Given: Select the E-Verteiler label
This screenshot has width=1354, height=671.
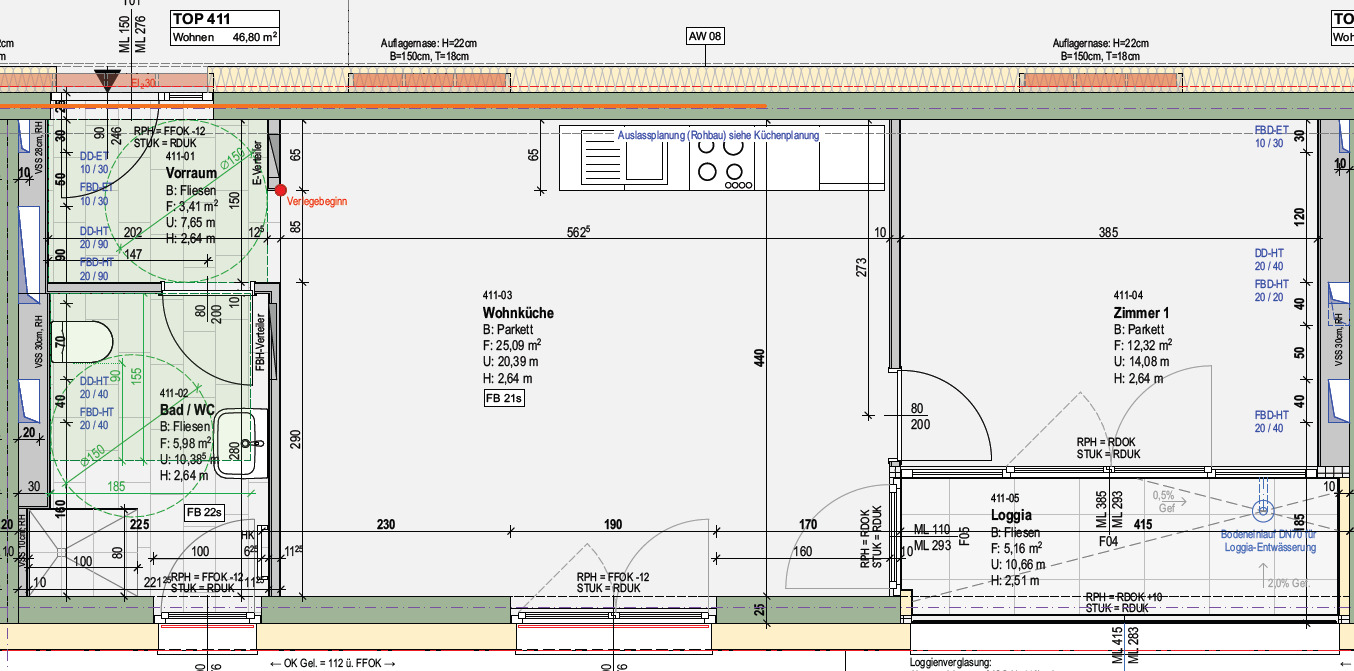Looking at the screenshot, I should [256, 163].
